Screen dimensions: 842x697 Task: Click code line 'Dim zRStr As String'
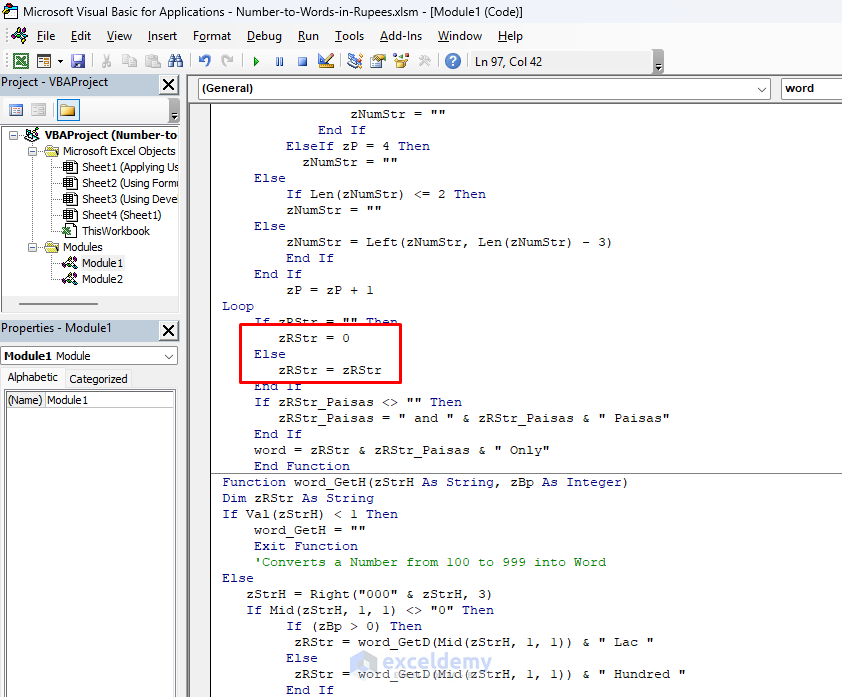(x=298, y=498)
